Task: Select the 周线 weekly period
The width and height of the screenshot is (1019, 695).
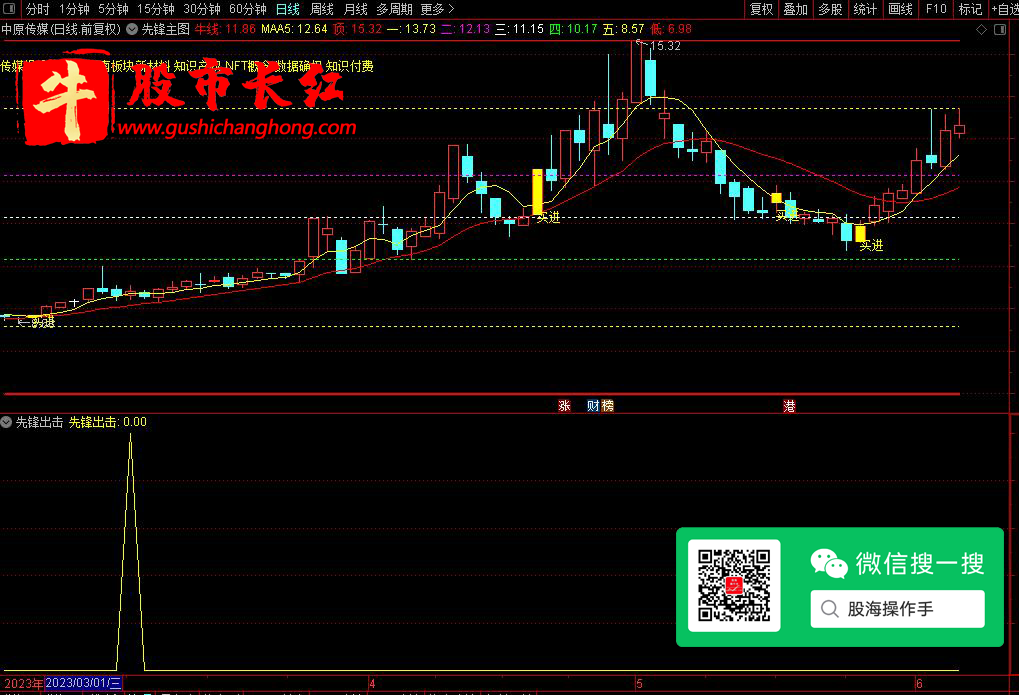Action: tap(321, 9)
